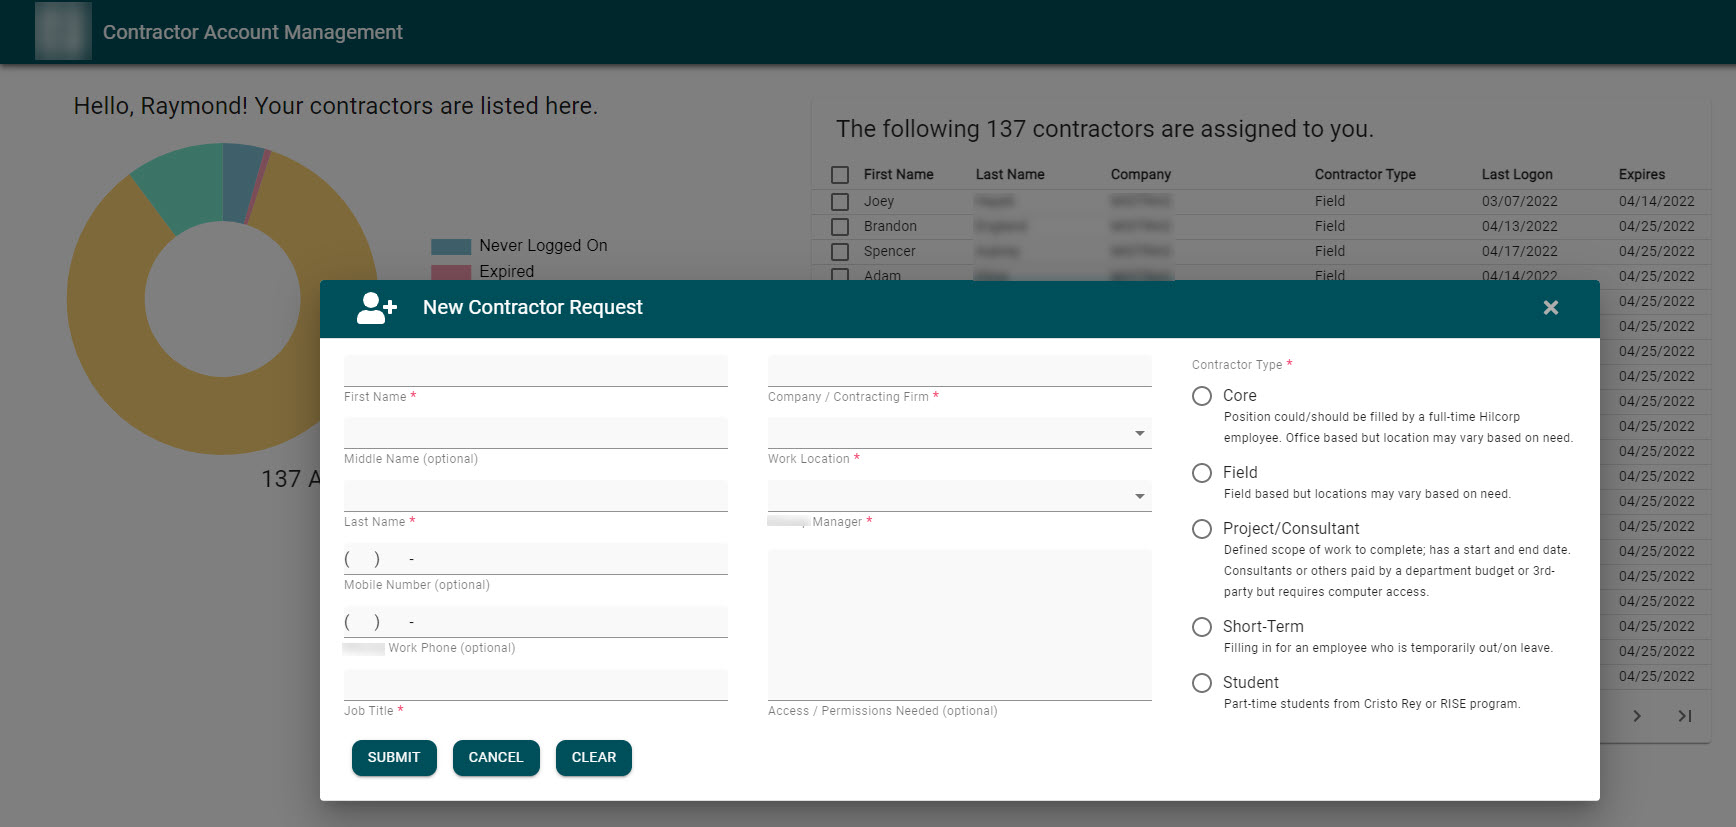The width and height of the screenshot is (1736, 827).
Task: Click the Access / Permissions Needed textarea
Action: (958, 625)
